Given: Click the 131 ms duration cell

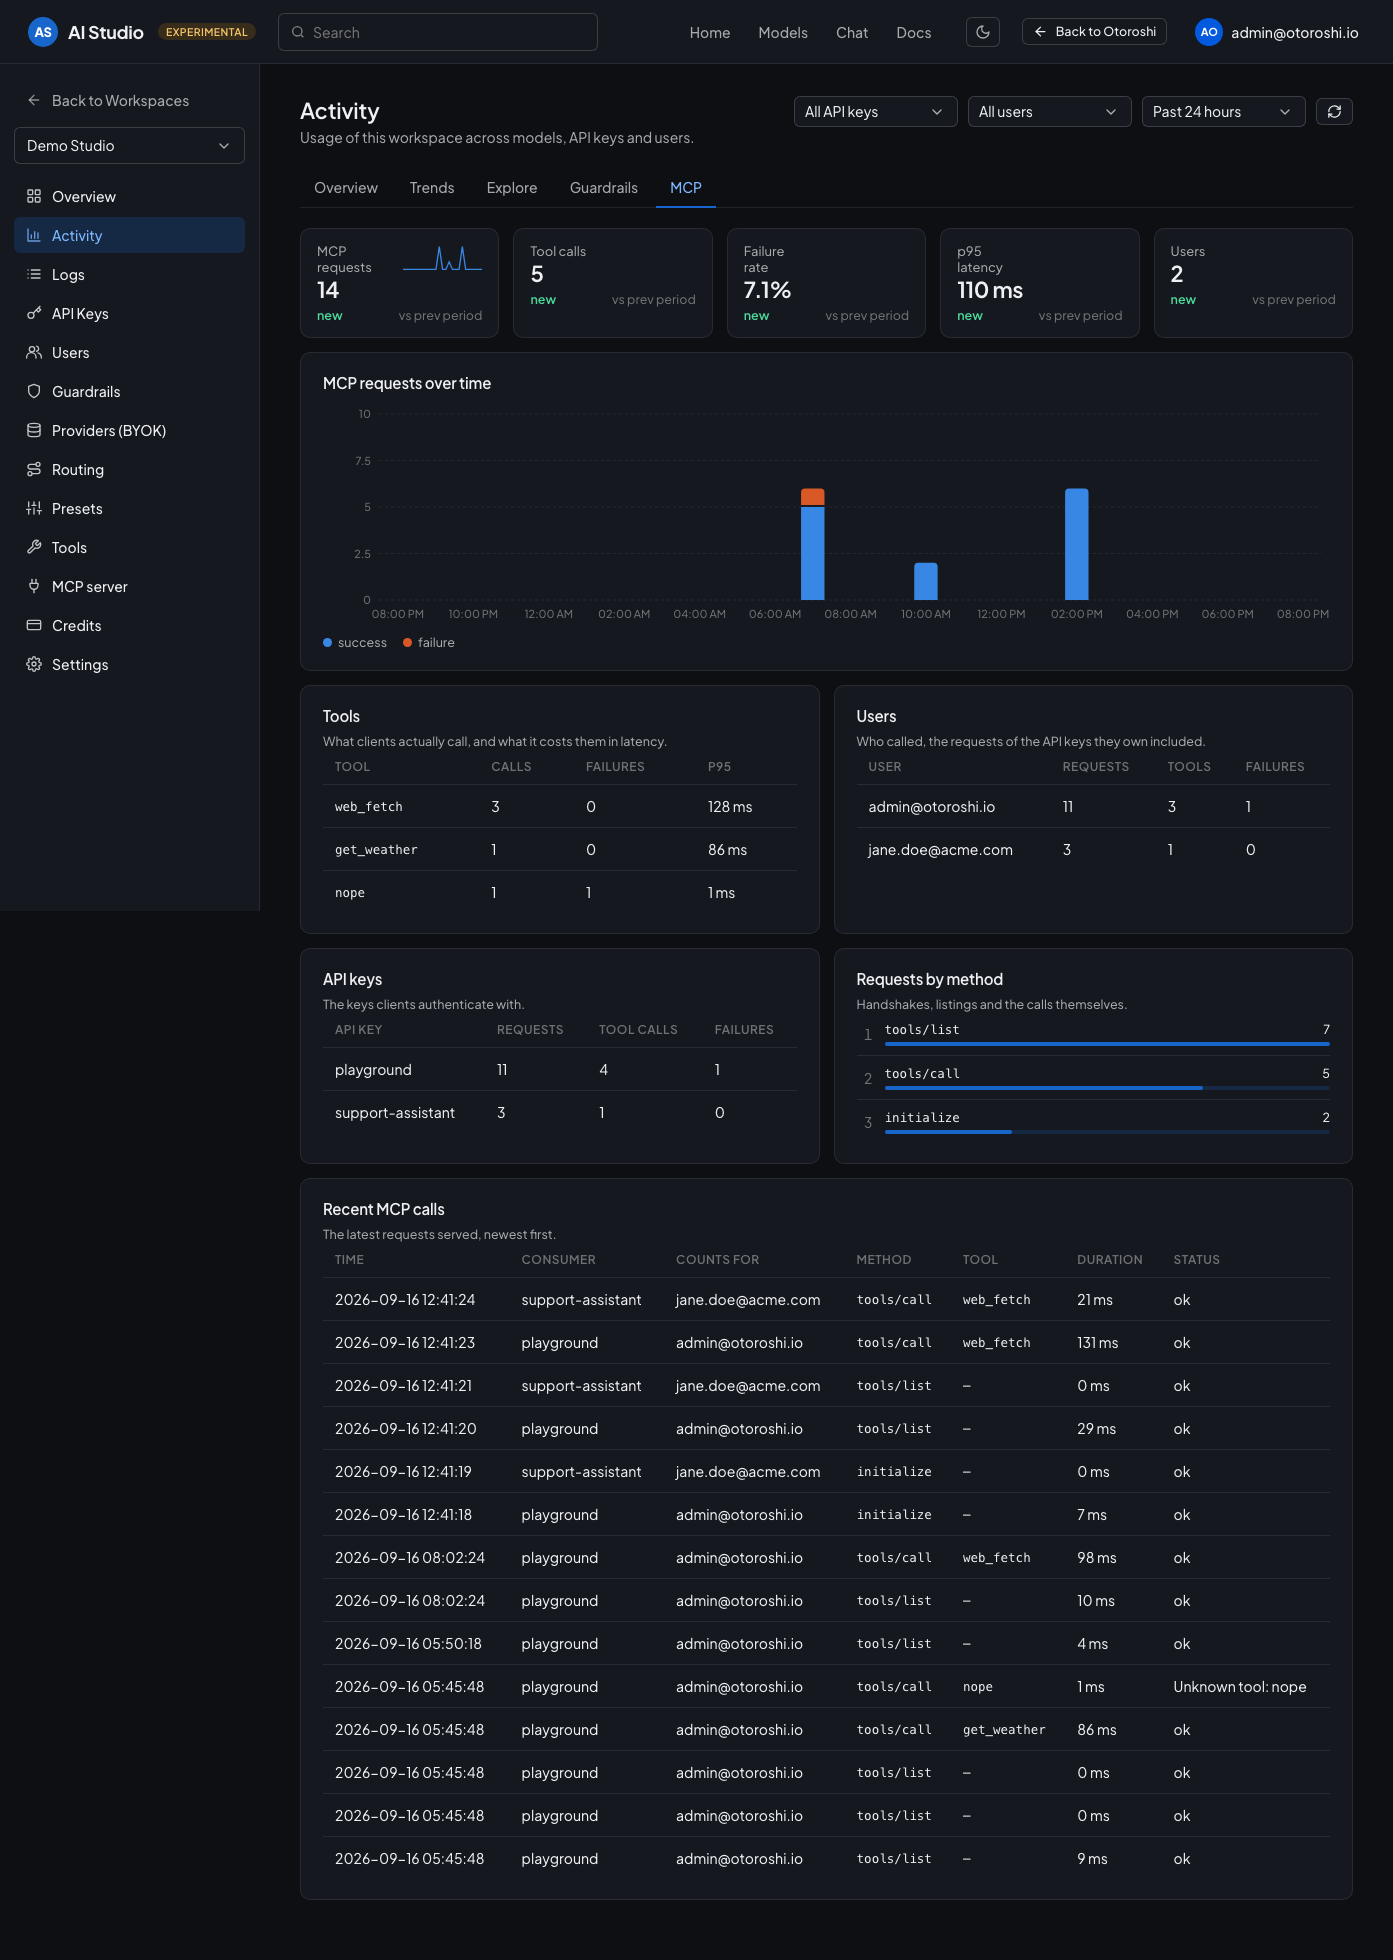Looking at the screenshot, I should (x=1097, y=1342).
